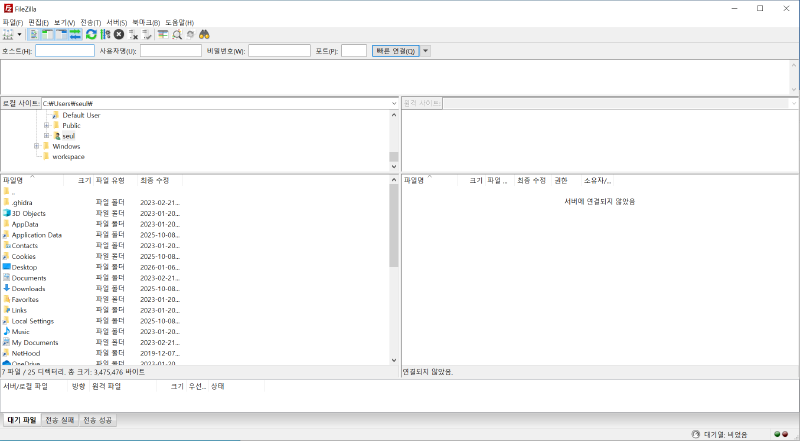This screenshot has height=441, width=800.
Task: Toggle synchronized browsing icon
Action: point(190,34)
